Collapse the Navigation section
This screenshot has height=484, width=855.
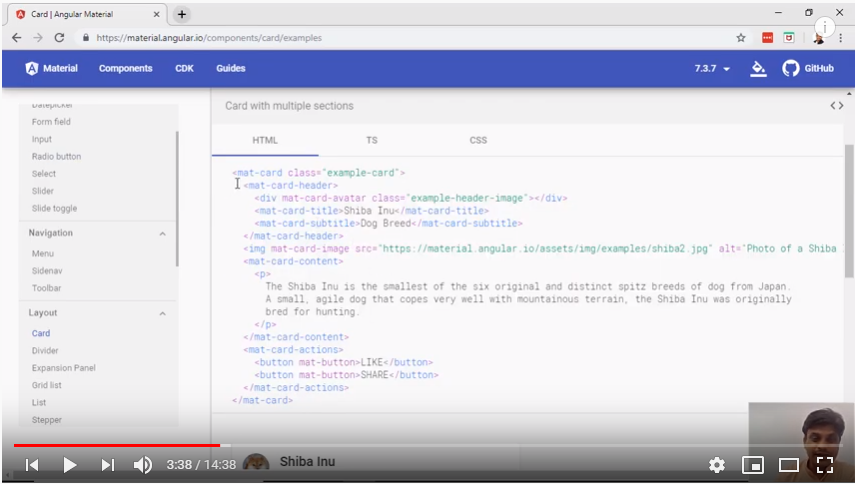coord(163,233)
